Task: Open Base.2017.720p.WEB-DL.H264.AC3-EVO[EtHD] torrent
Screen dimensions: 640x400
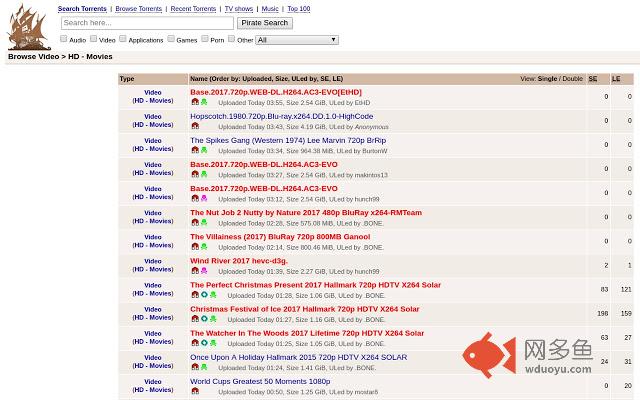Action: (x=276, y=92)
